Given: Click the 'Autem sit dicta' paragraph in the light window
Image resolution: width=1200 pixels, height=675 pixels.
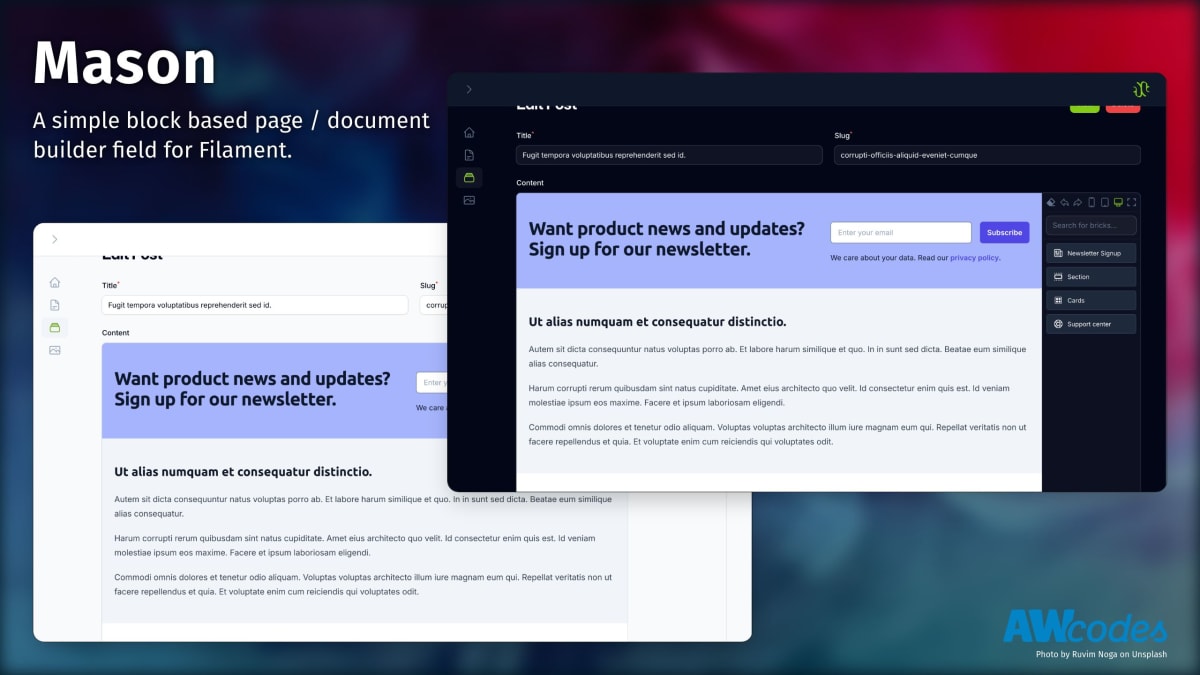Looking at the screenshot, I should click(x=363, y=506).
